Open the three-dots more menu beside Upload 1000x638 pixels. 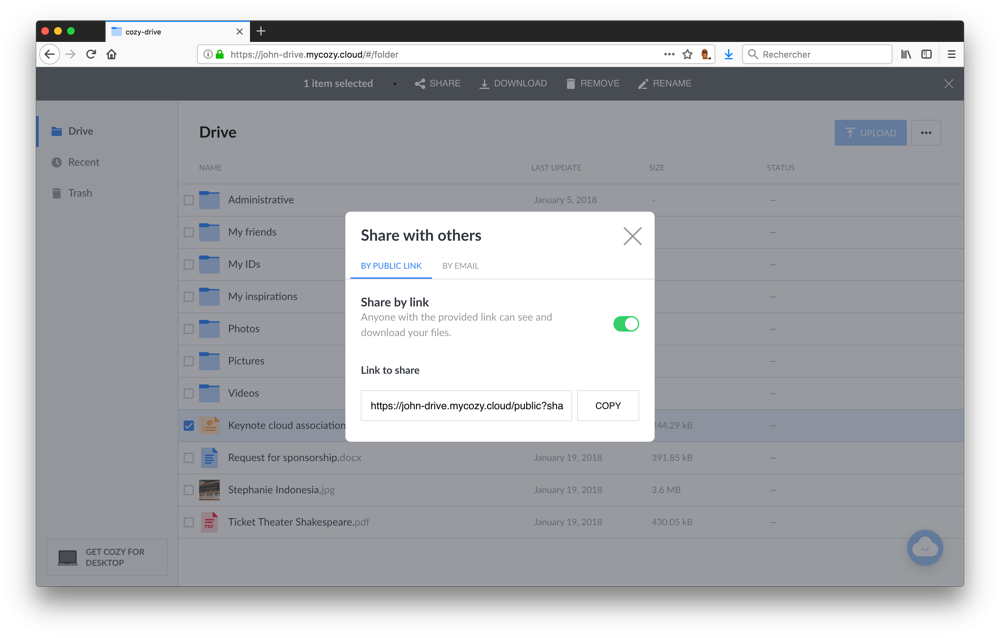[x=926, y=133]
